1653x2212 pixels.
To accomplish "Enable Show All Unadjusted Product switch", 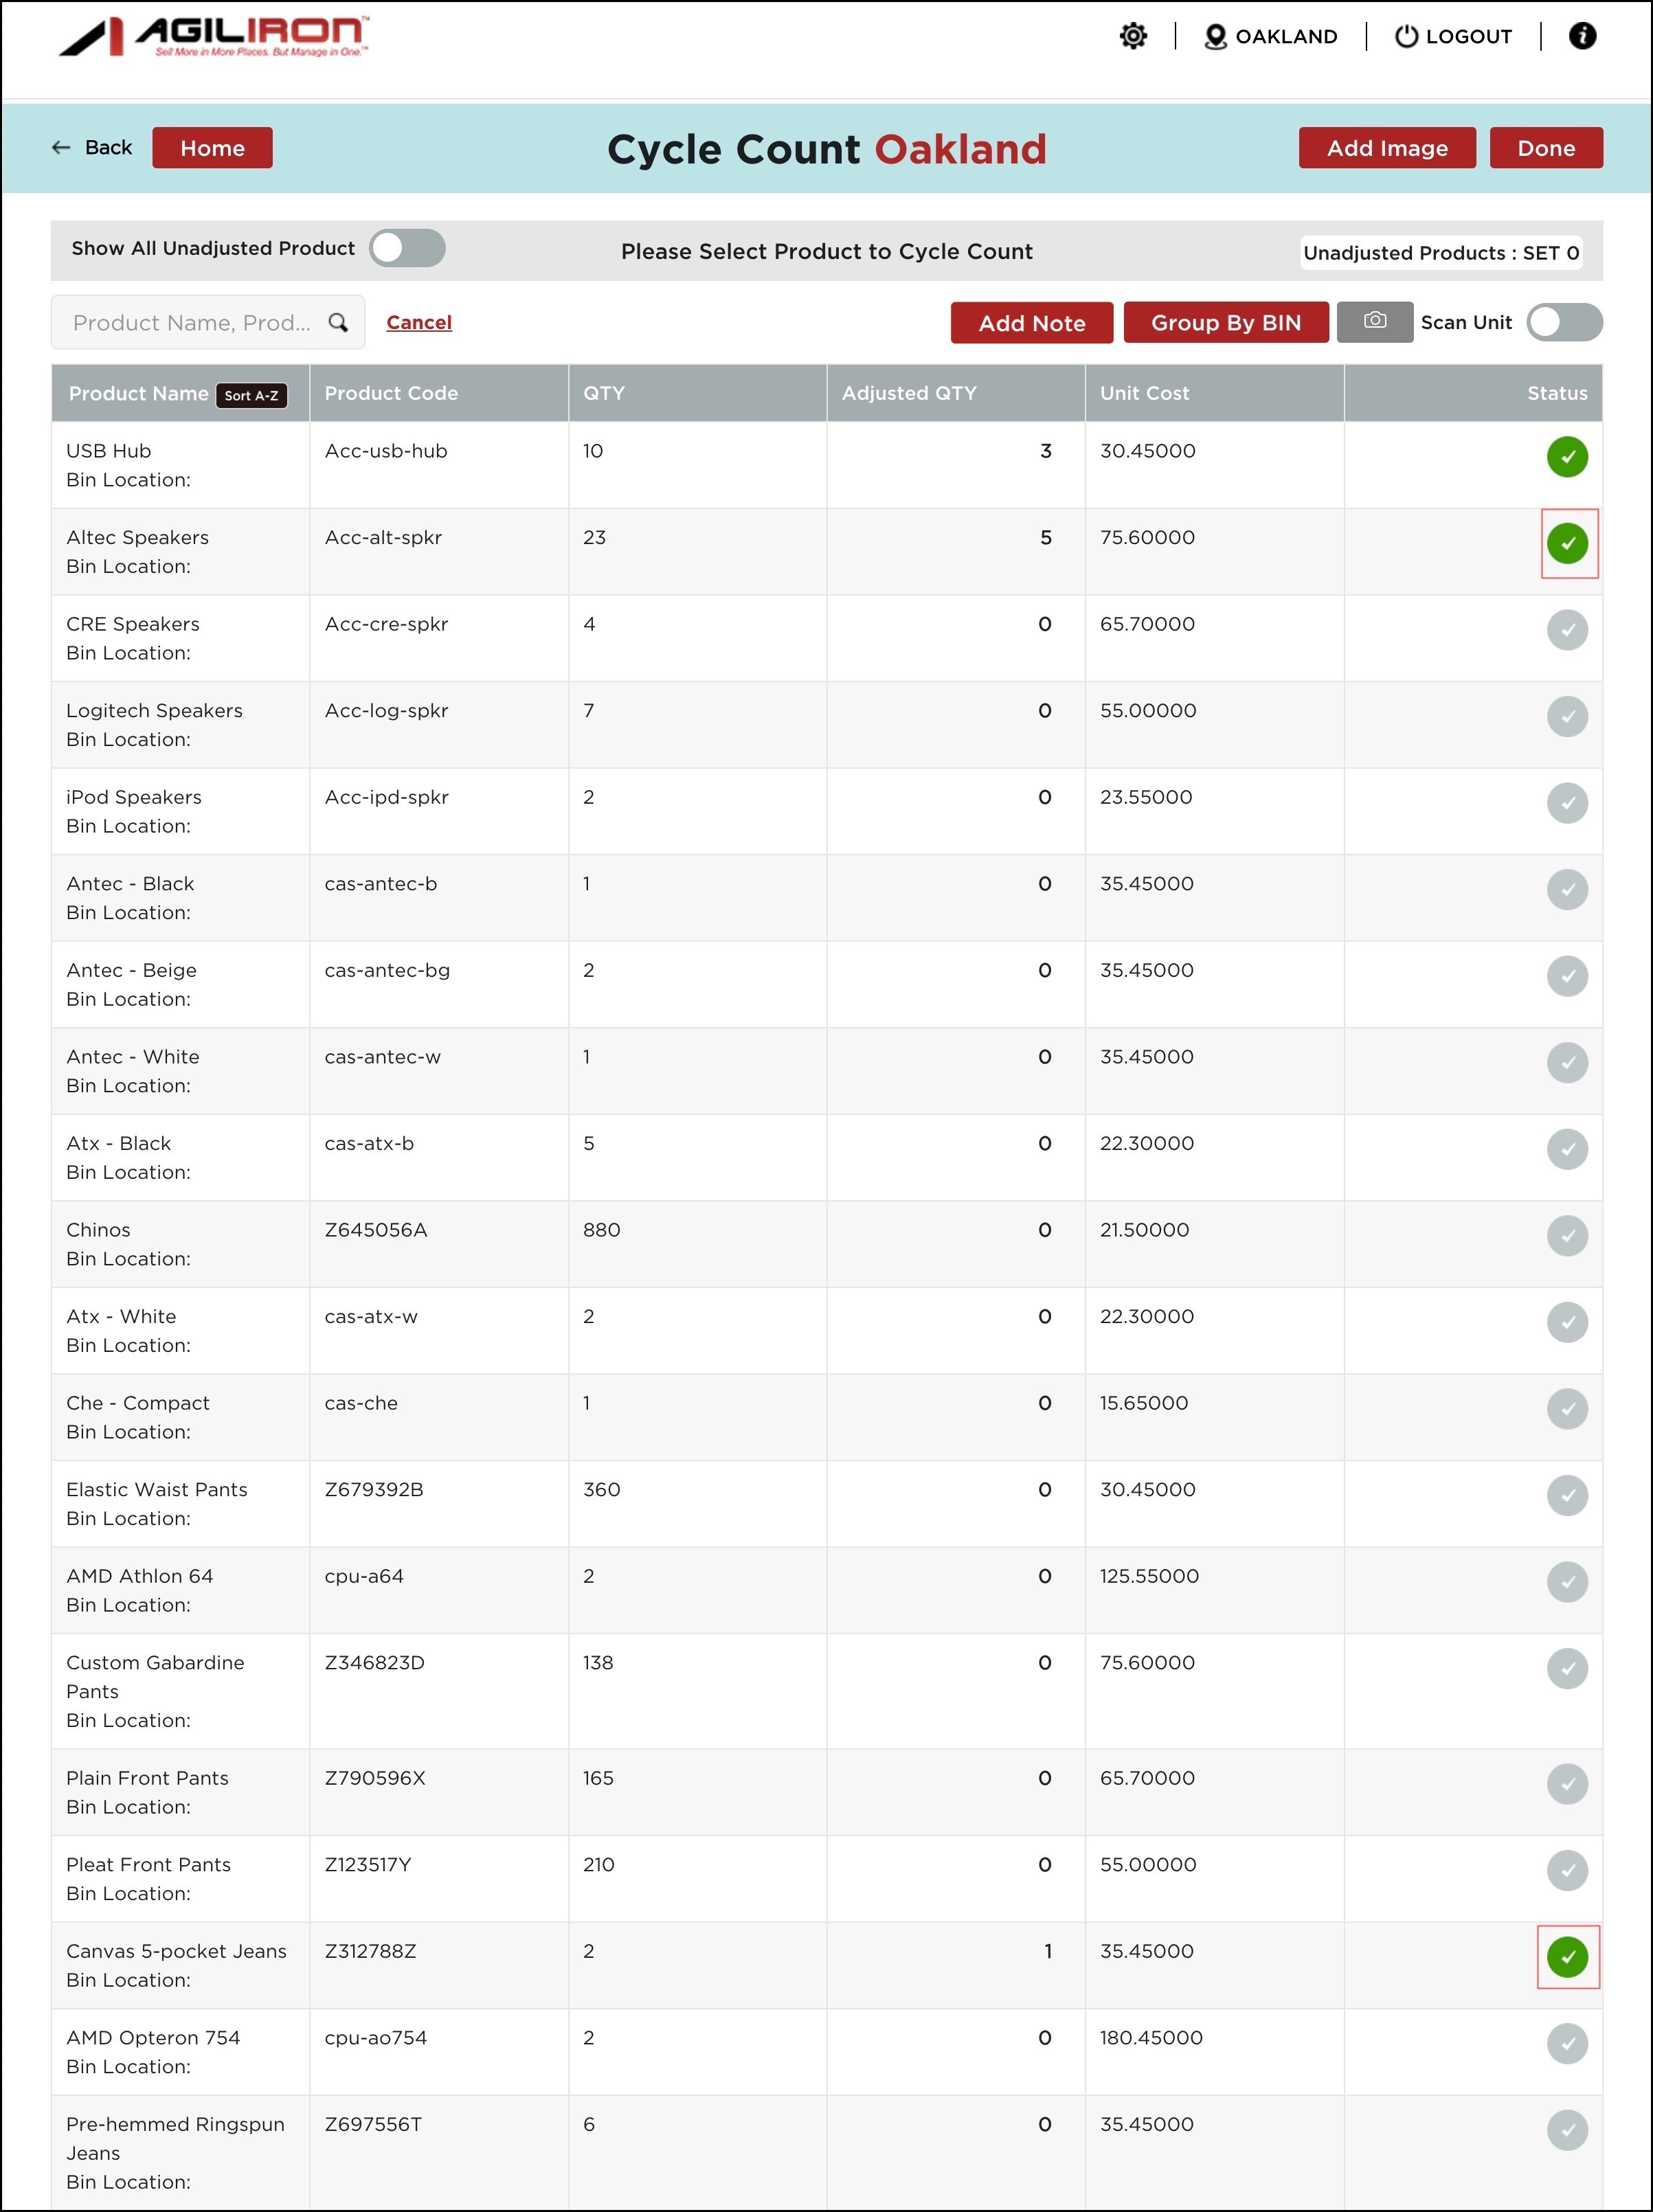I will [407, 248].
